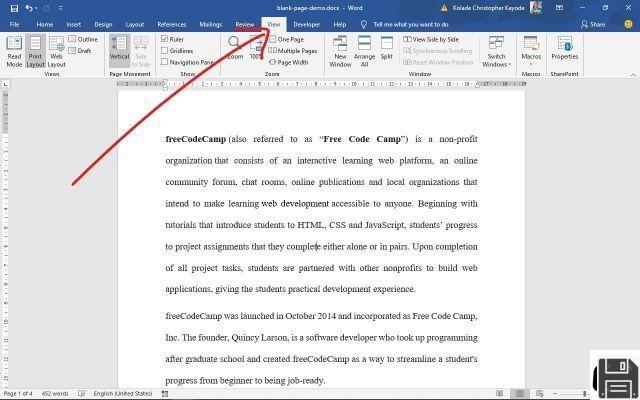Set zoom to One Page

click(287, 39)
